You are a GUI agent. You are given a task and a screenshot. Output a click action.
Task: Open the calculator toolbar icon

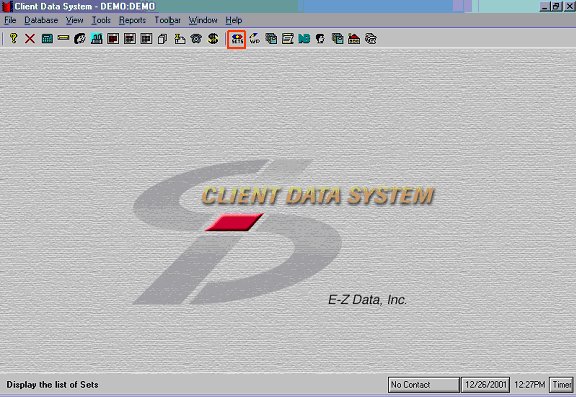47,39
